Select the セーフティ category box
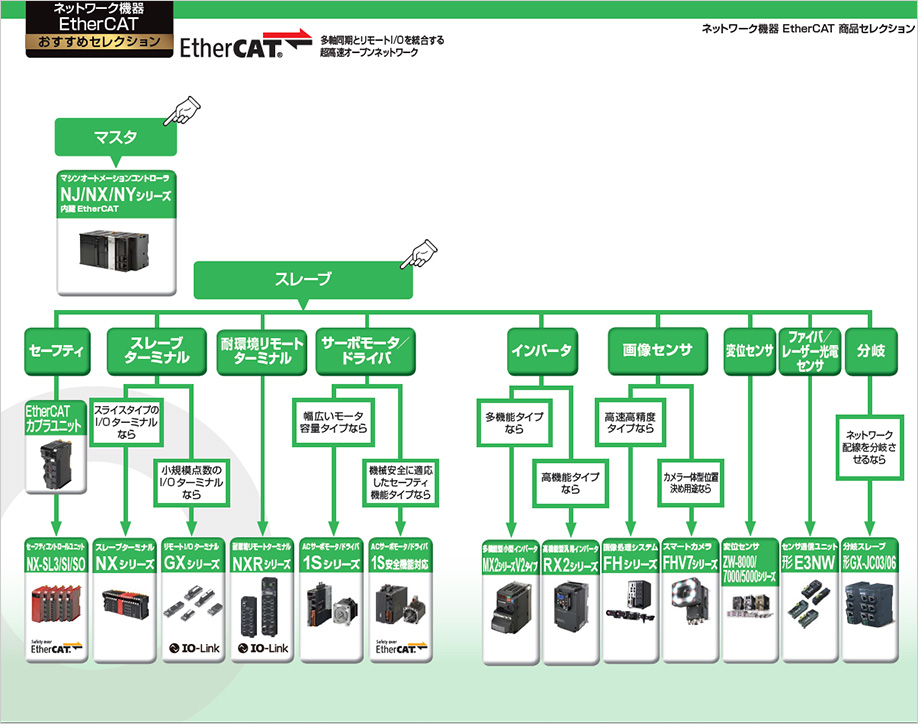 pyautogui.click(x=57, y=351)
